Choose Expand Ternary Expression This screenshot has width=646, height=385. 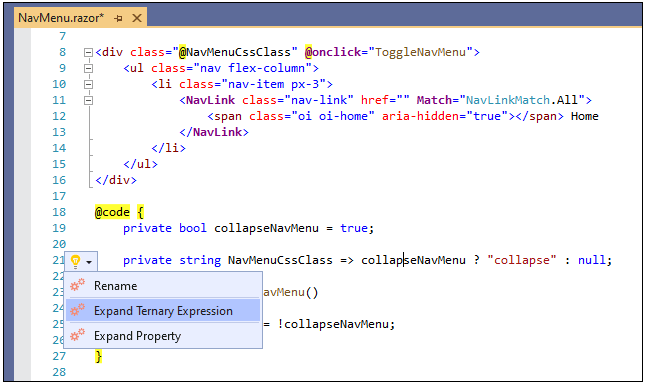click(x=163, y=310)
